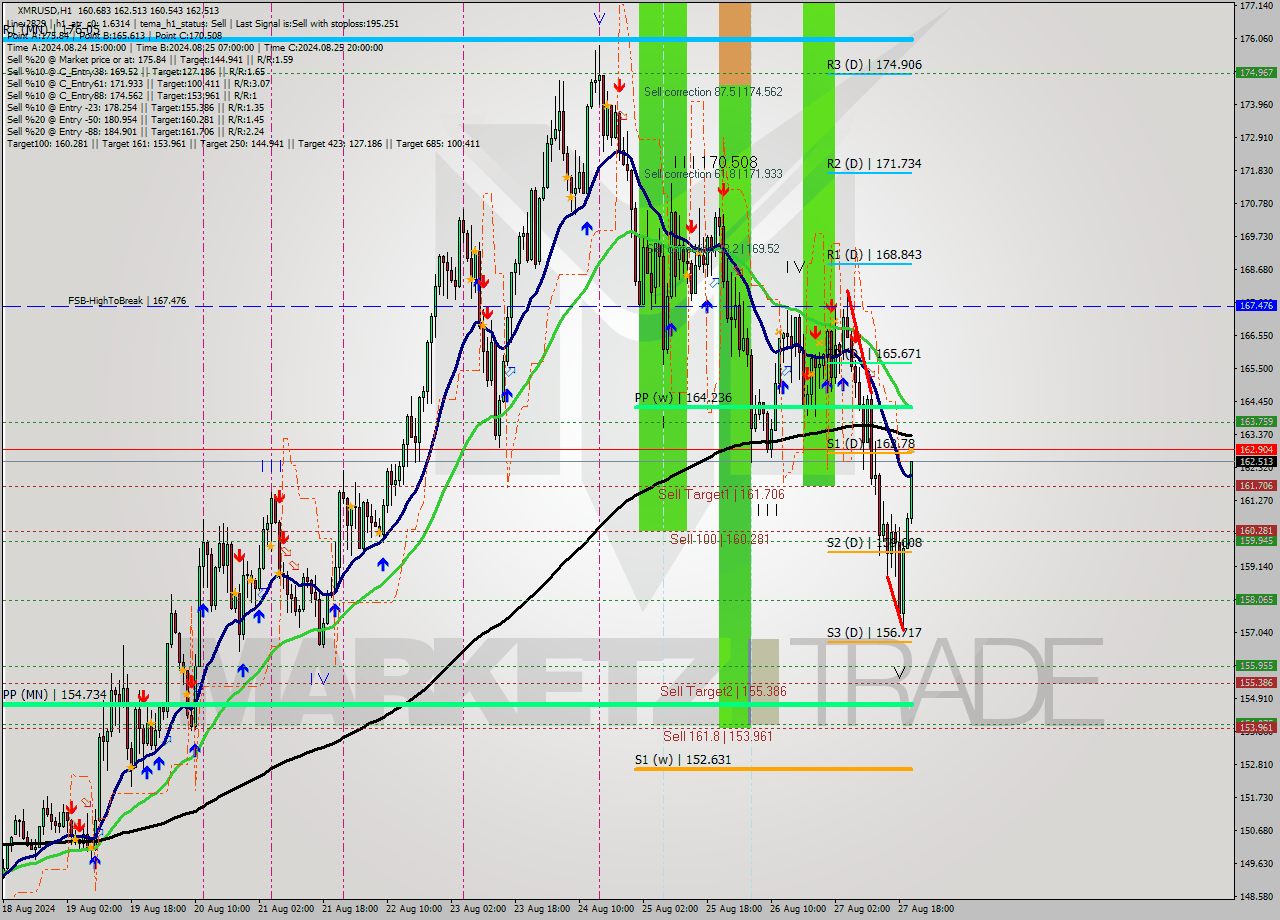Click the Sell %20 @ Entry -50 line
This screenshot has height=920, width=1280.
[135, 119]
